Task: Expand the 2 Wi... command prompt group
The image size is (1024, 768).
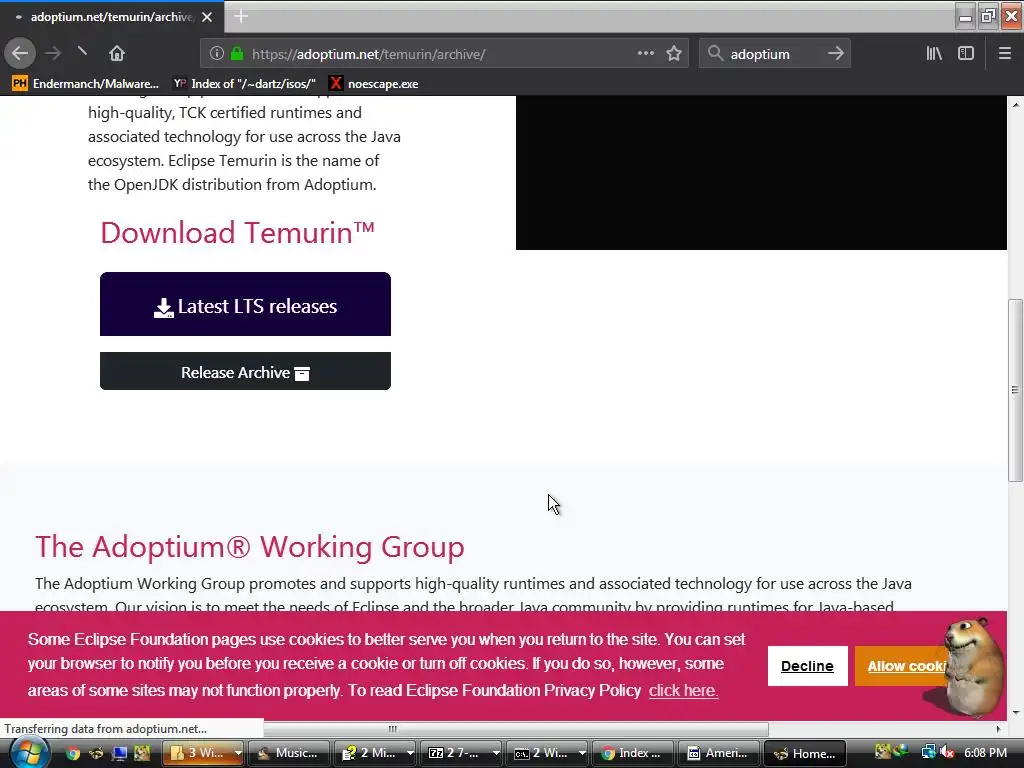Action: click(548, 753)
